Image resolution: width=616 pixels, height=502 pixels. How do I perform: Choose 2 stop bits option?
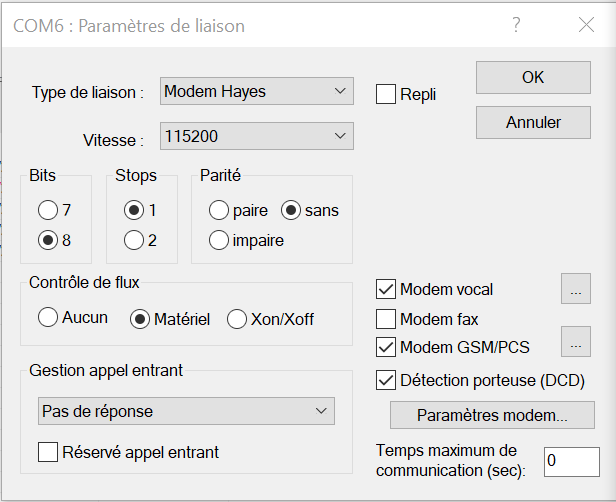[133, 240]
